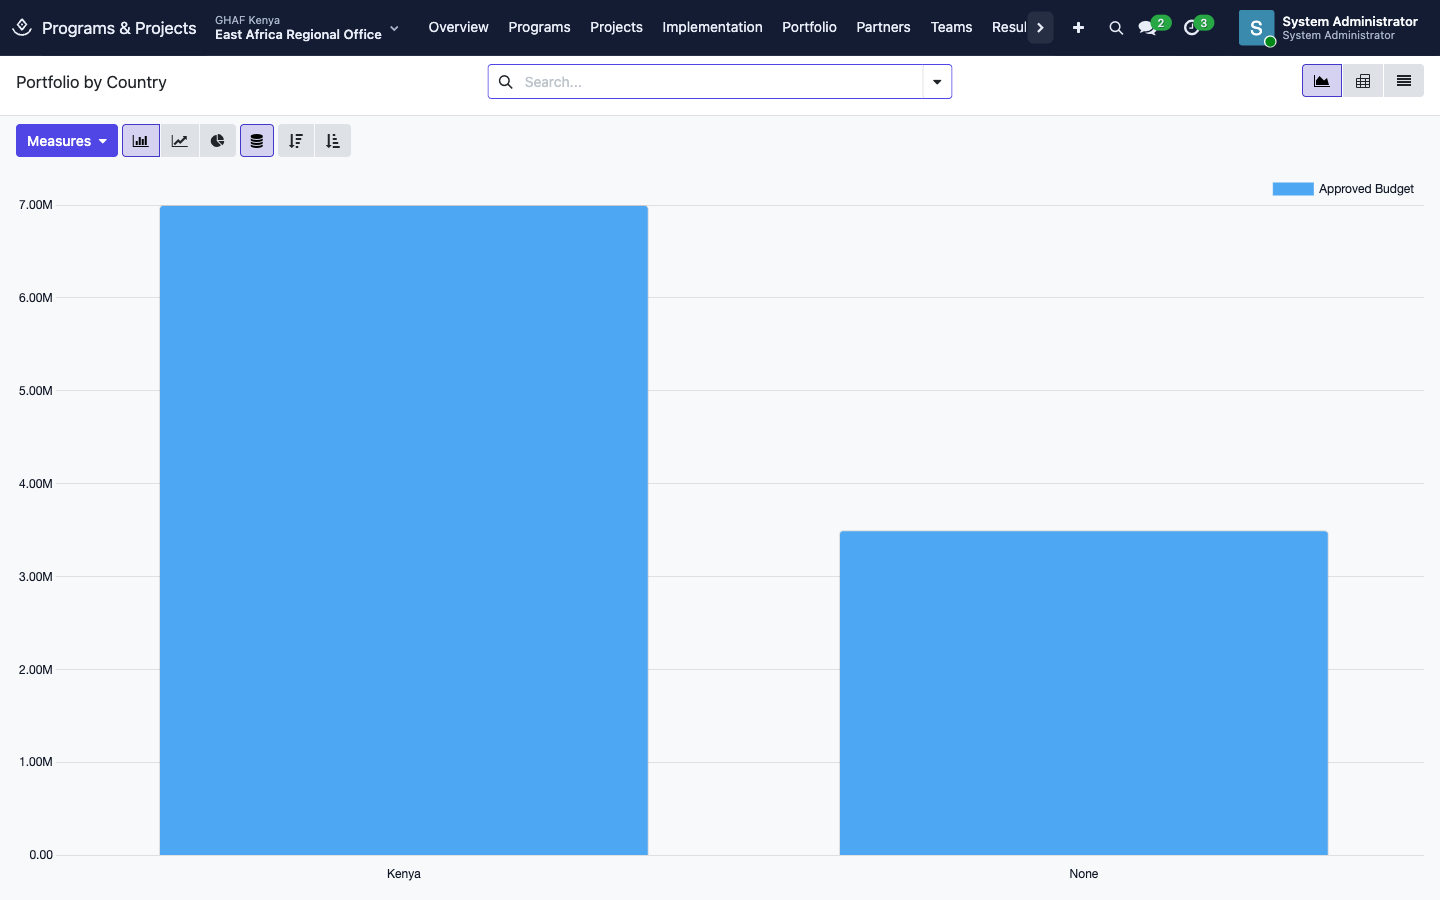Click the 7.00M axis value
The height and width of the screenshot is (900, 1440).
click(x=36, y=205)
